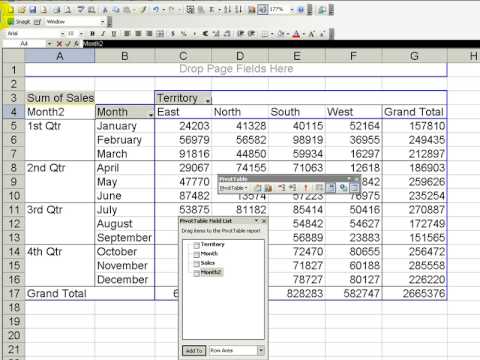
Task: Click the formula bar input
Action: (x=281, y=44)
